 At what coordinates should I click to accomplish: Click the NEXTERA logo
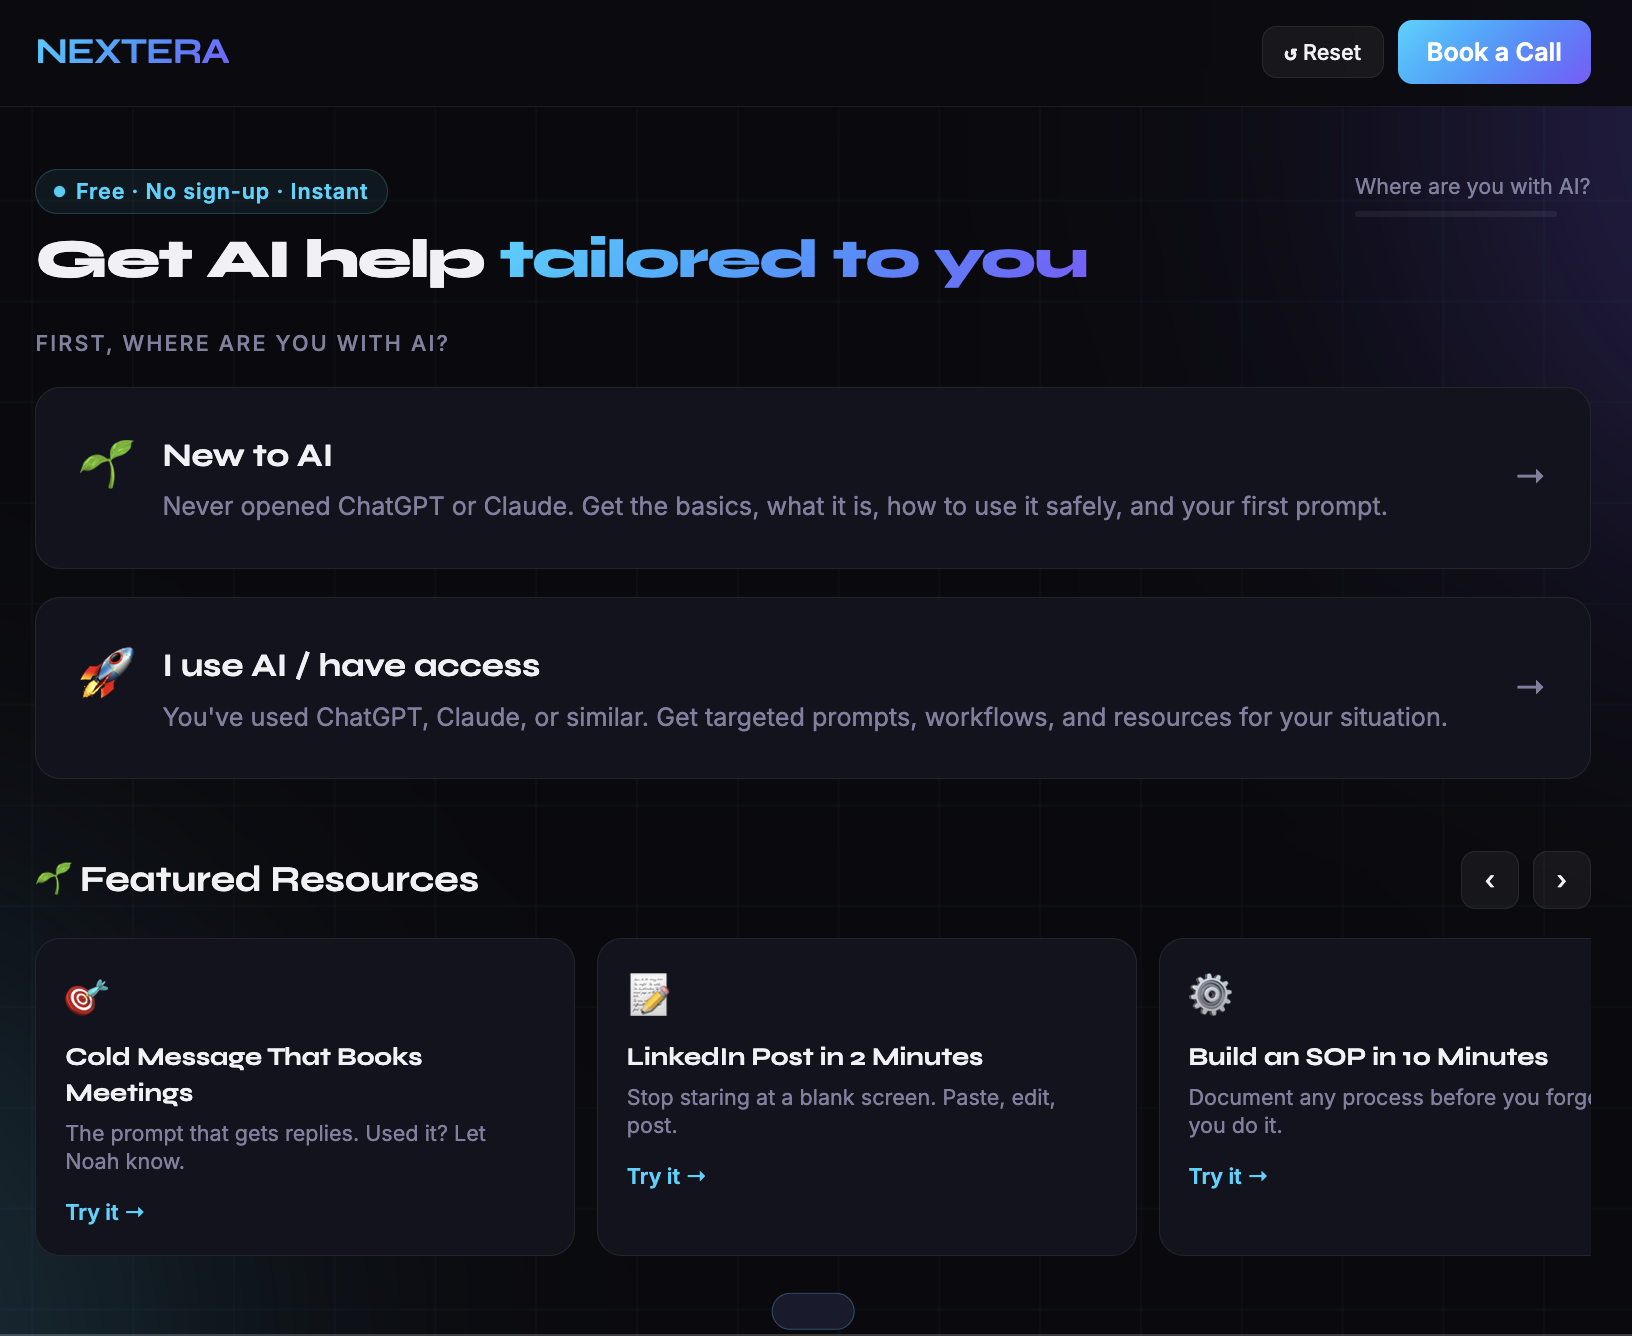pyautogui.click(x=132, y=51)
